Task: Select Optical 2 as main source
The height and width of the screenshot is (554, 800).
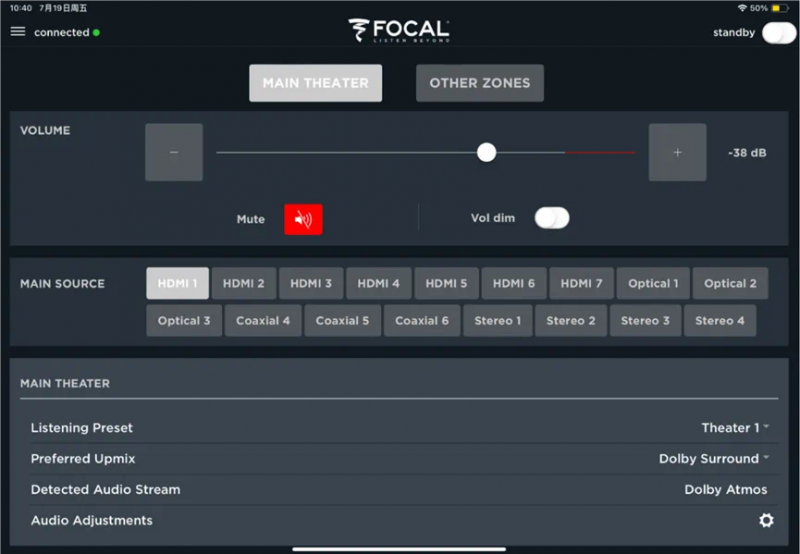Action: (x=730, y=283)
